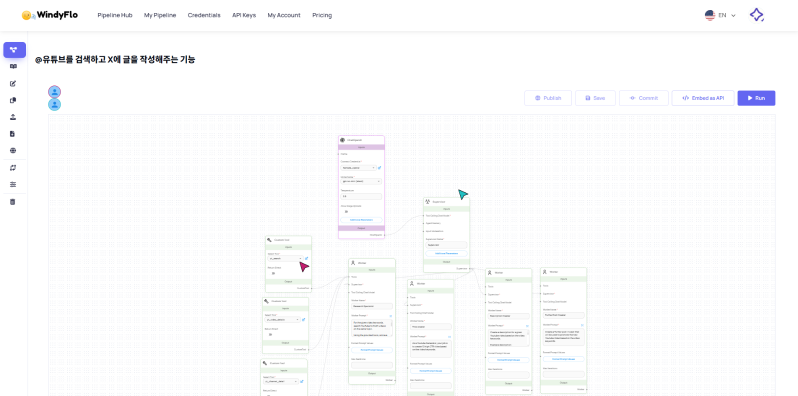Expand Worker Prompt in the third Worker node

pos(528,325)
